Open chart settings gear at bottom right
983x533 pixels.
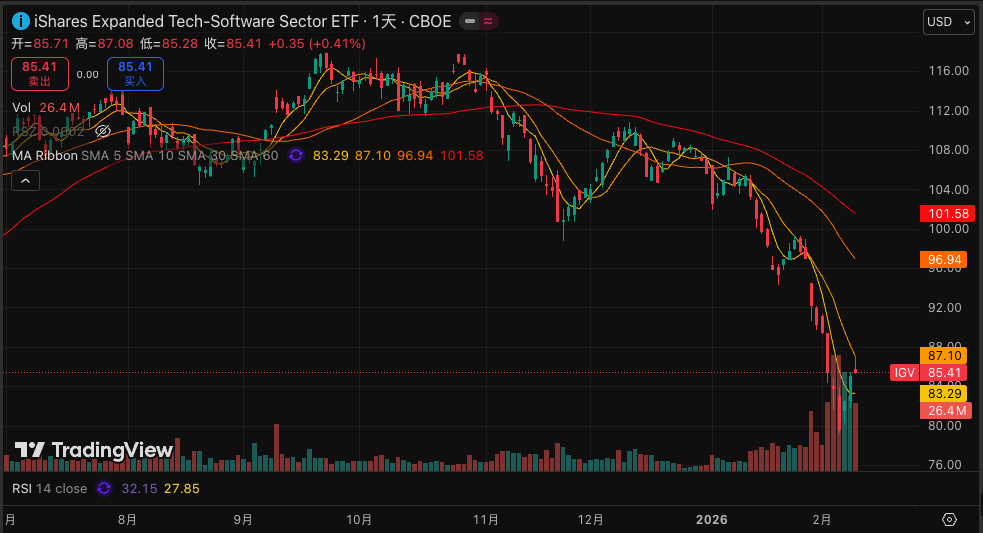pyautogui.click(x=949, y=520)
